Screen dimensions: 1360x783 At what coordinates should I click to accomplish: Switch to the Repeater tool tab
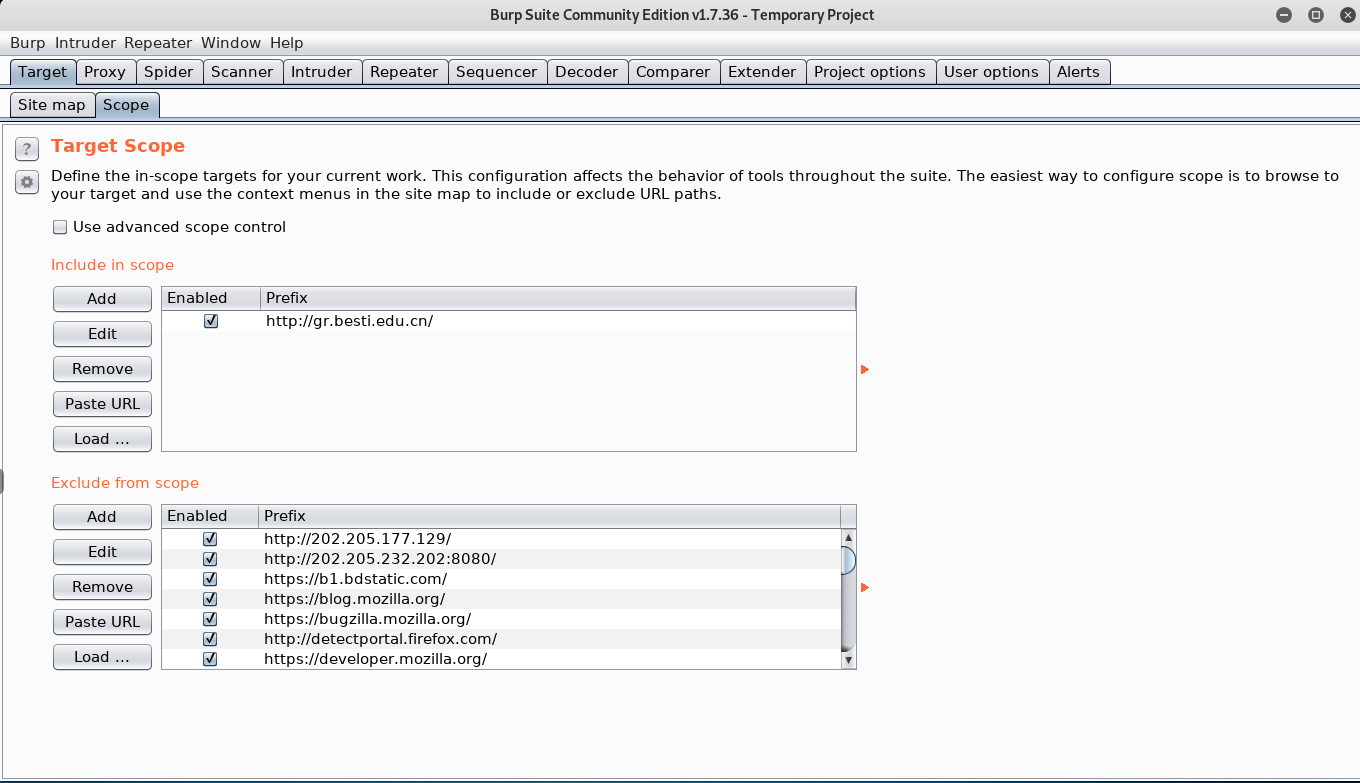404,72
